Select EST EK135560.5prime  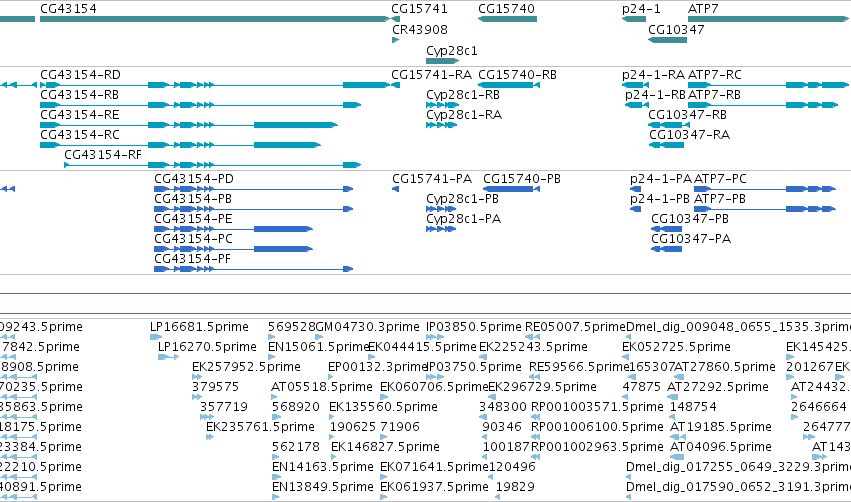383,407
